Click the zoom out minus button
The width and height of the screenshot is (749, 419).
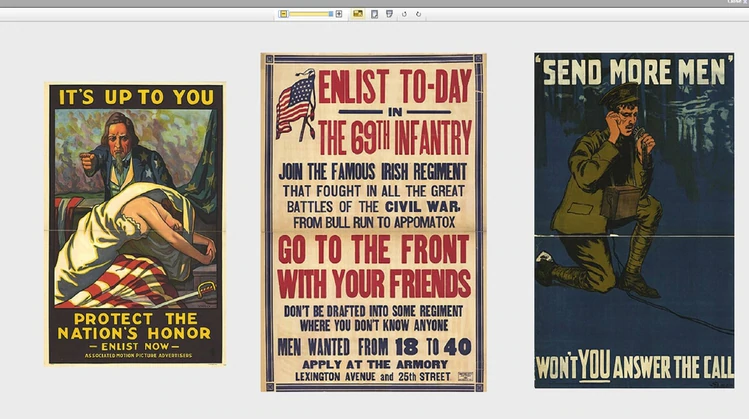pos(283,14)
